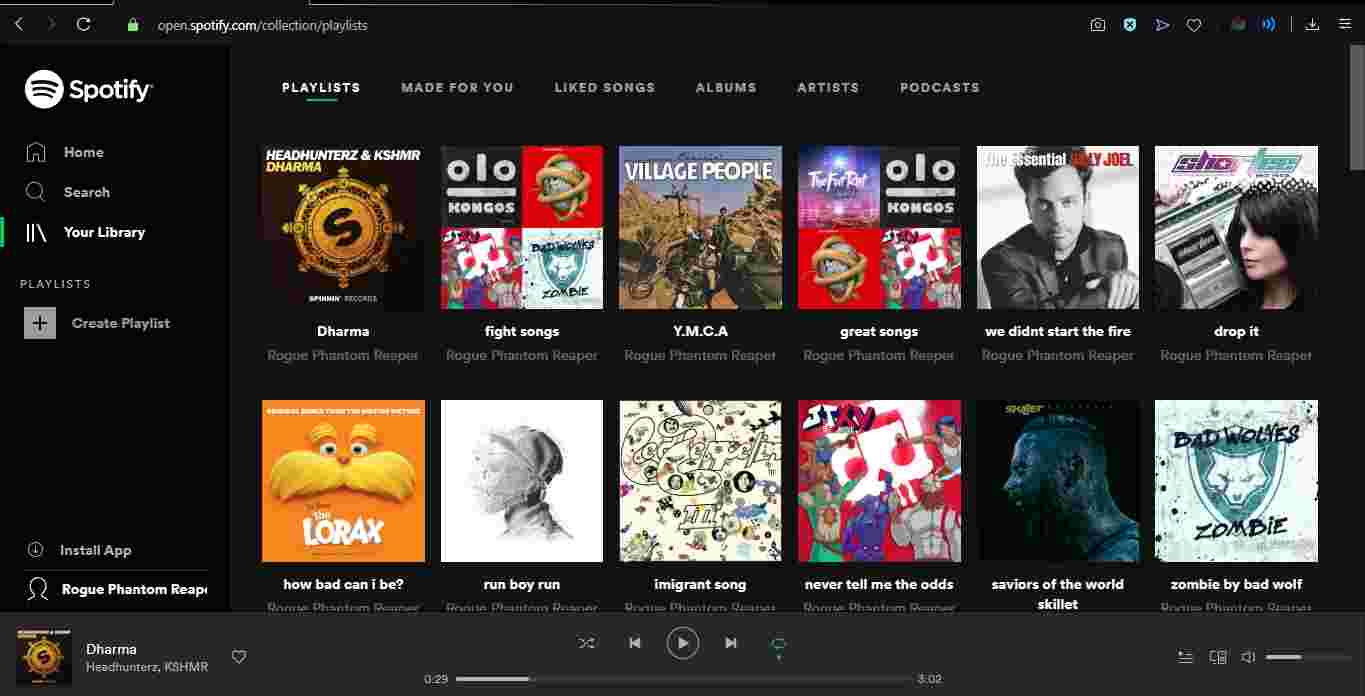The width and height of the screenshot is (1365, 696).
Task: Open the Albums tab
Action: pyautogui.click(x=726, y=88)
